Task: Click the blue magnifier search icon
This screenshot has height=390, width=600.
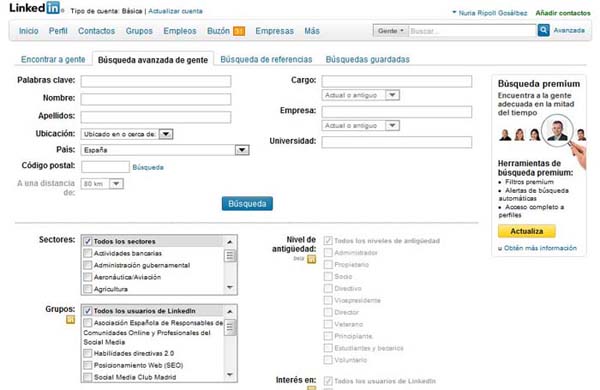Action: [x=543, y=30]
